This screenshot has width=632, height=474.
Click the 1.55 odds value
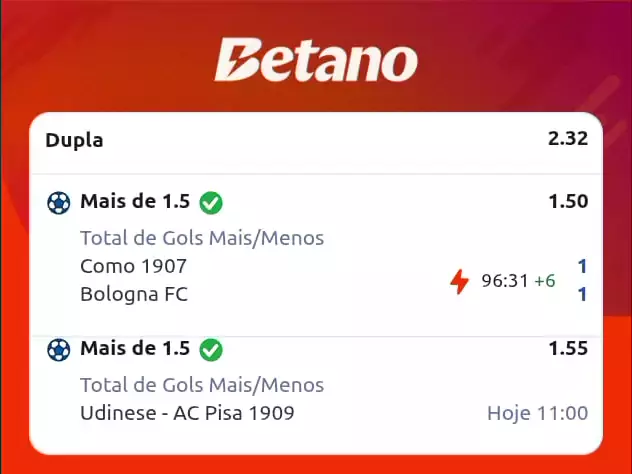click(x=567, y=350)
